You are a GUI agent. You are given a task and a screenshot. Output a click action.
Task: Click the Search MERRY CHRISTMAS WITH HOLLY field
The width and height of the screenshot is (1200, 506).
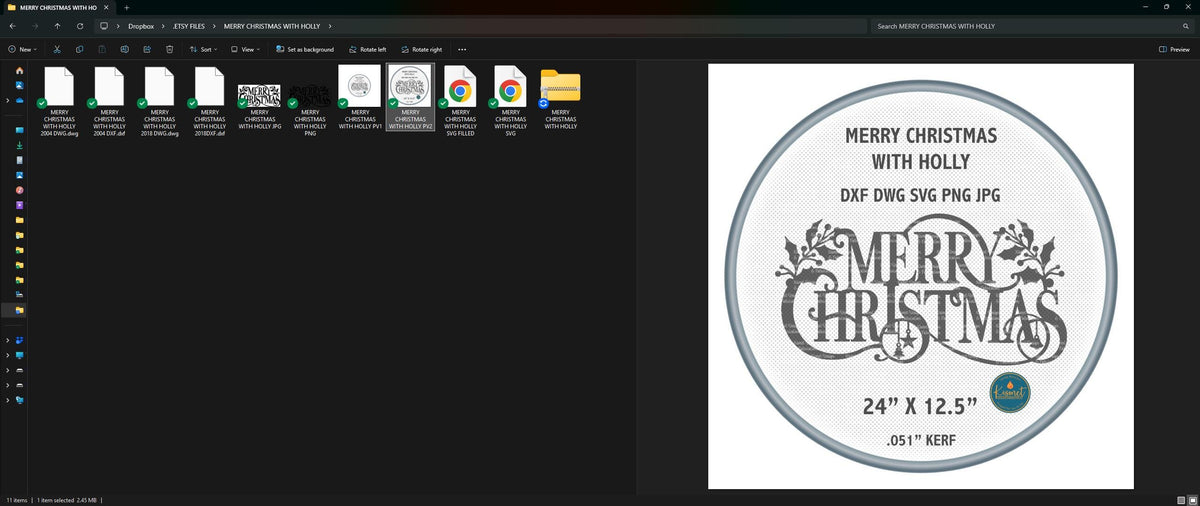coord(1031,26)
